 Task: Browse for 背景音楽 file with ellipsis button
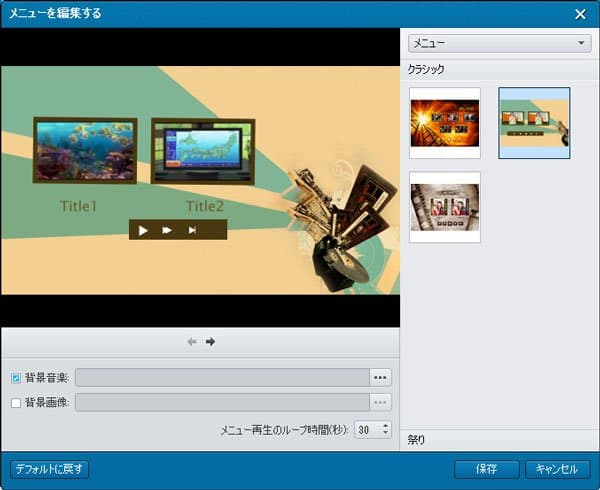click(380, 377)
